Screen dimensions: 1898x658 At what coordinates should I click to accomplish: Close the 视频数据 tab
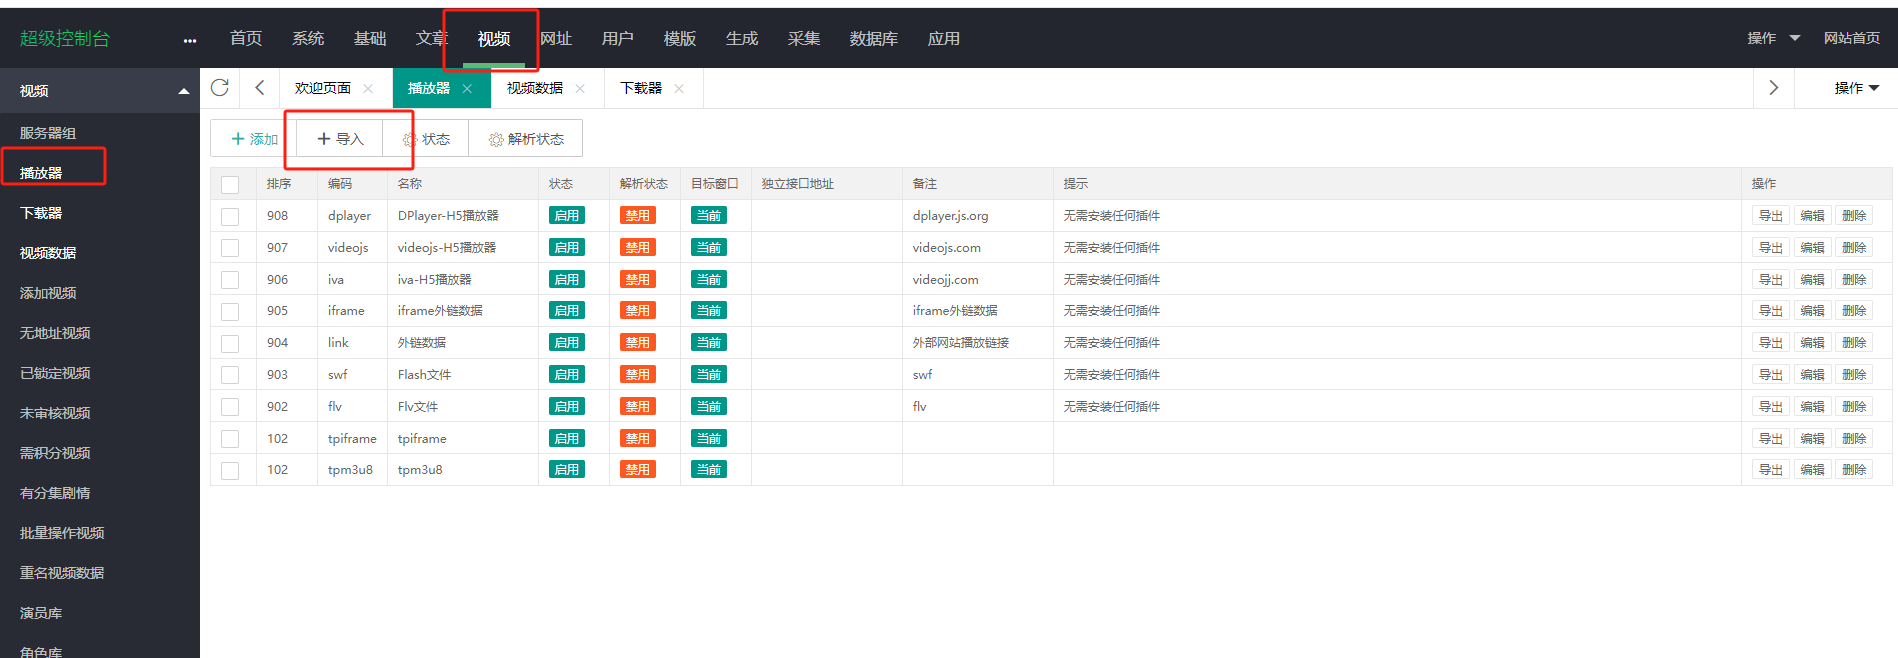click(x=580, y=88)
